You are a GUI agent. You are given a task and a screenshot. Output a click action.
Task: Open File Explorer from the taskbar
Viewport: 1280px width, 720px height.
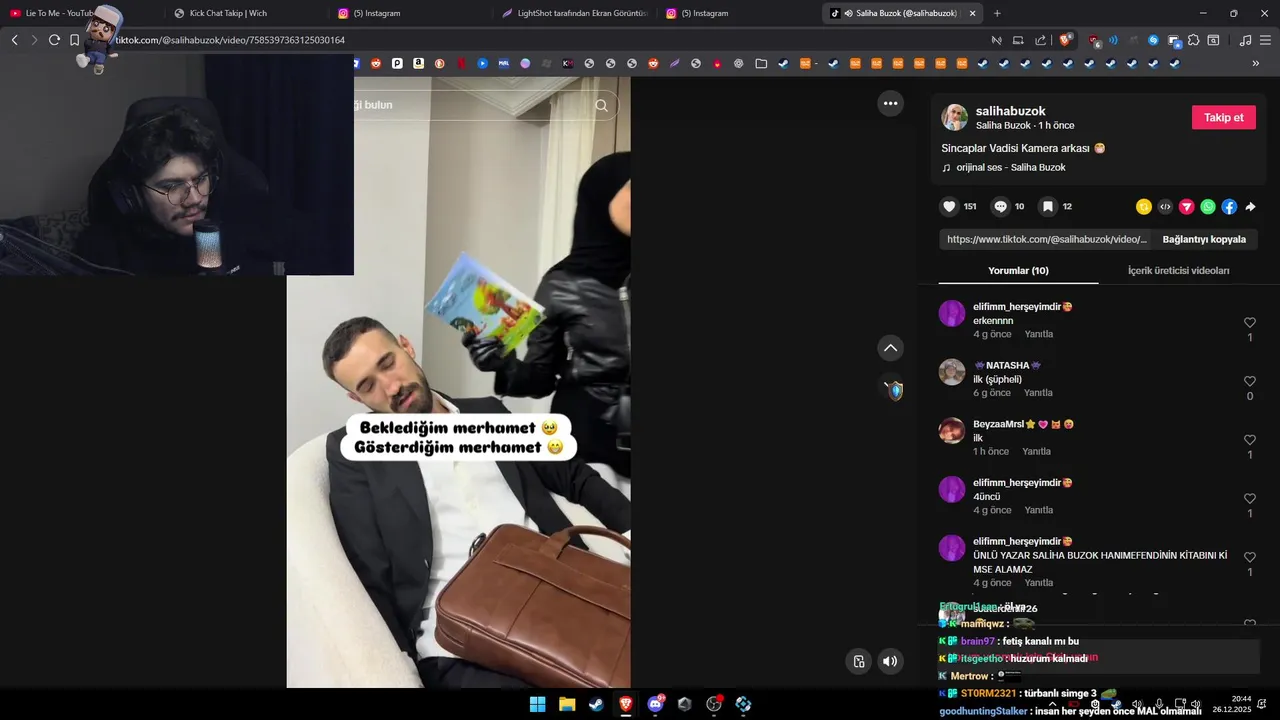pyautogui.click(x=567, y=704)
